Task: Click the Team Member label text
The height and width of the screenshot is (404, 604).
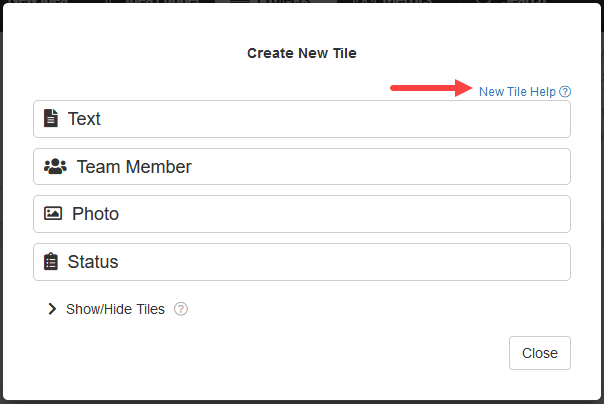Action: (134, 167)
